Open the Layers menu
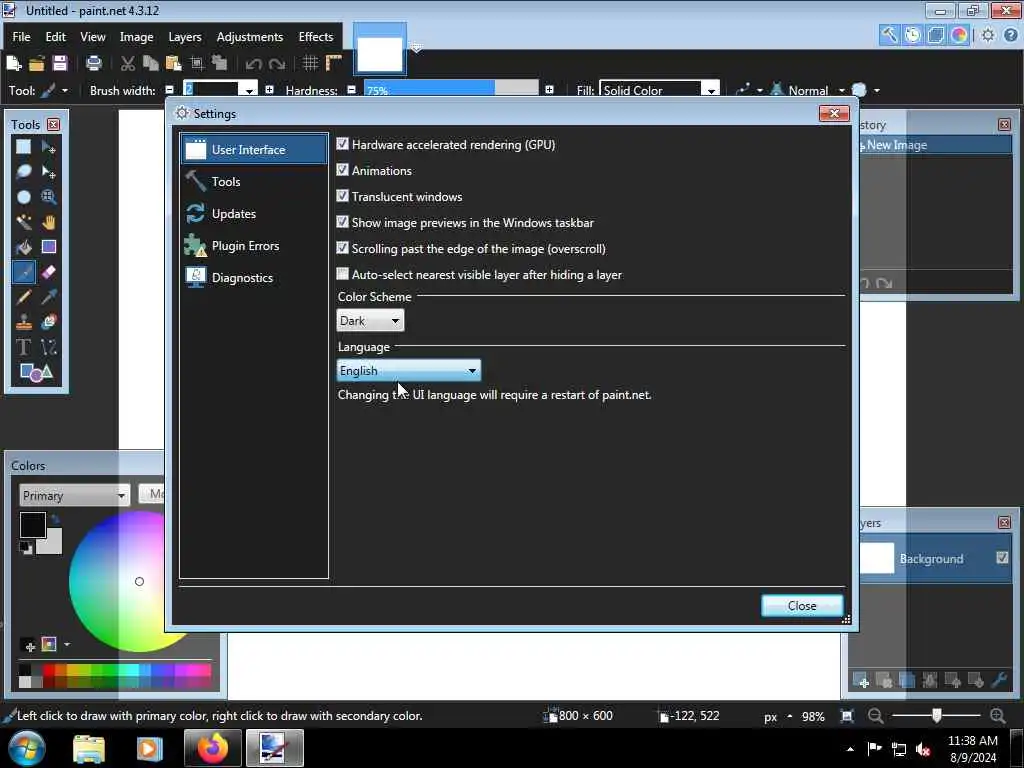 coord(185,37)
